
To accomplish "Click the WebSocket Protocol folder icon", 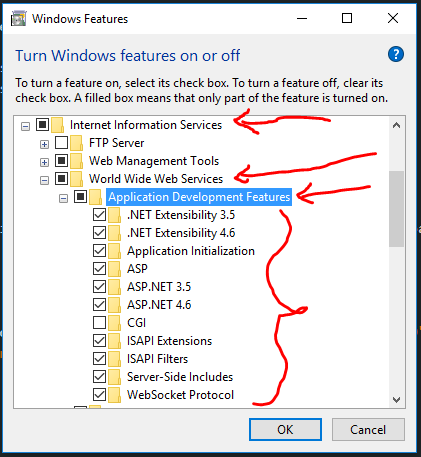I will click(115, 395).
